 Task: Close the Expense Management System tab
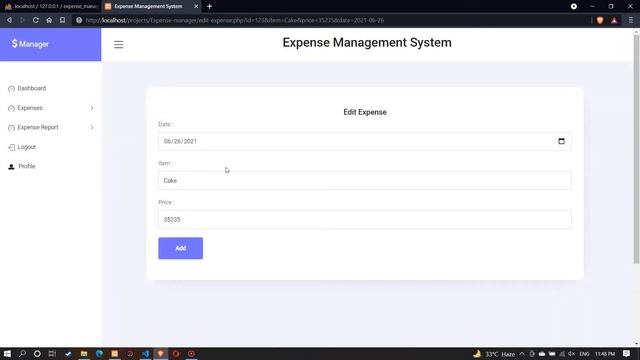[196, 6]
